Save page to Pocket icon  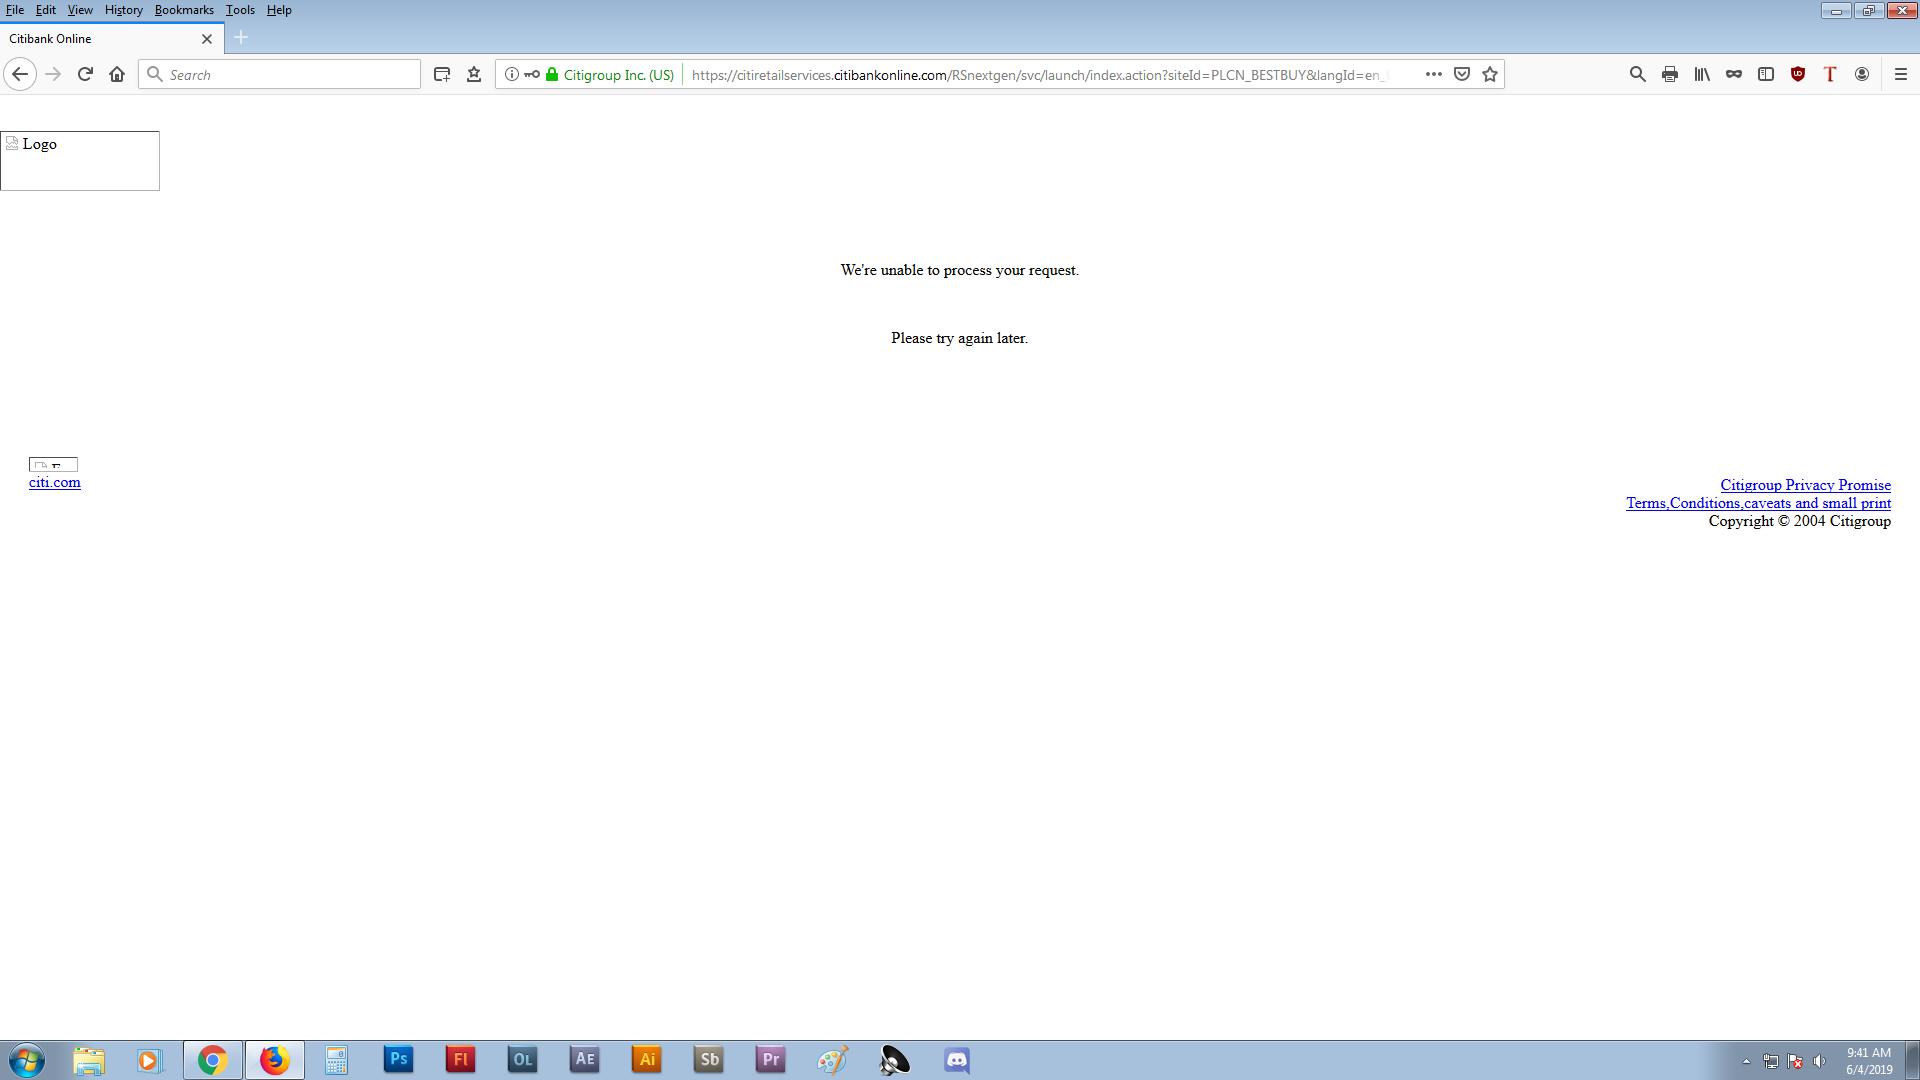click(x=1461, y=74)
